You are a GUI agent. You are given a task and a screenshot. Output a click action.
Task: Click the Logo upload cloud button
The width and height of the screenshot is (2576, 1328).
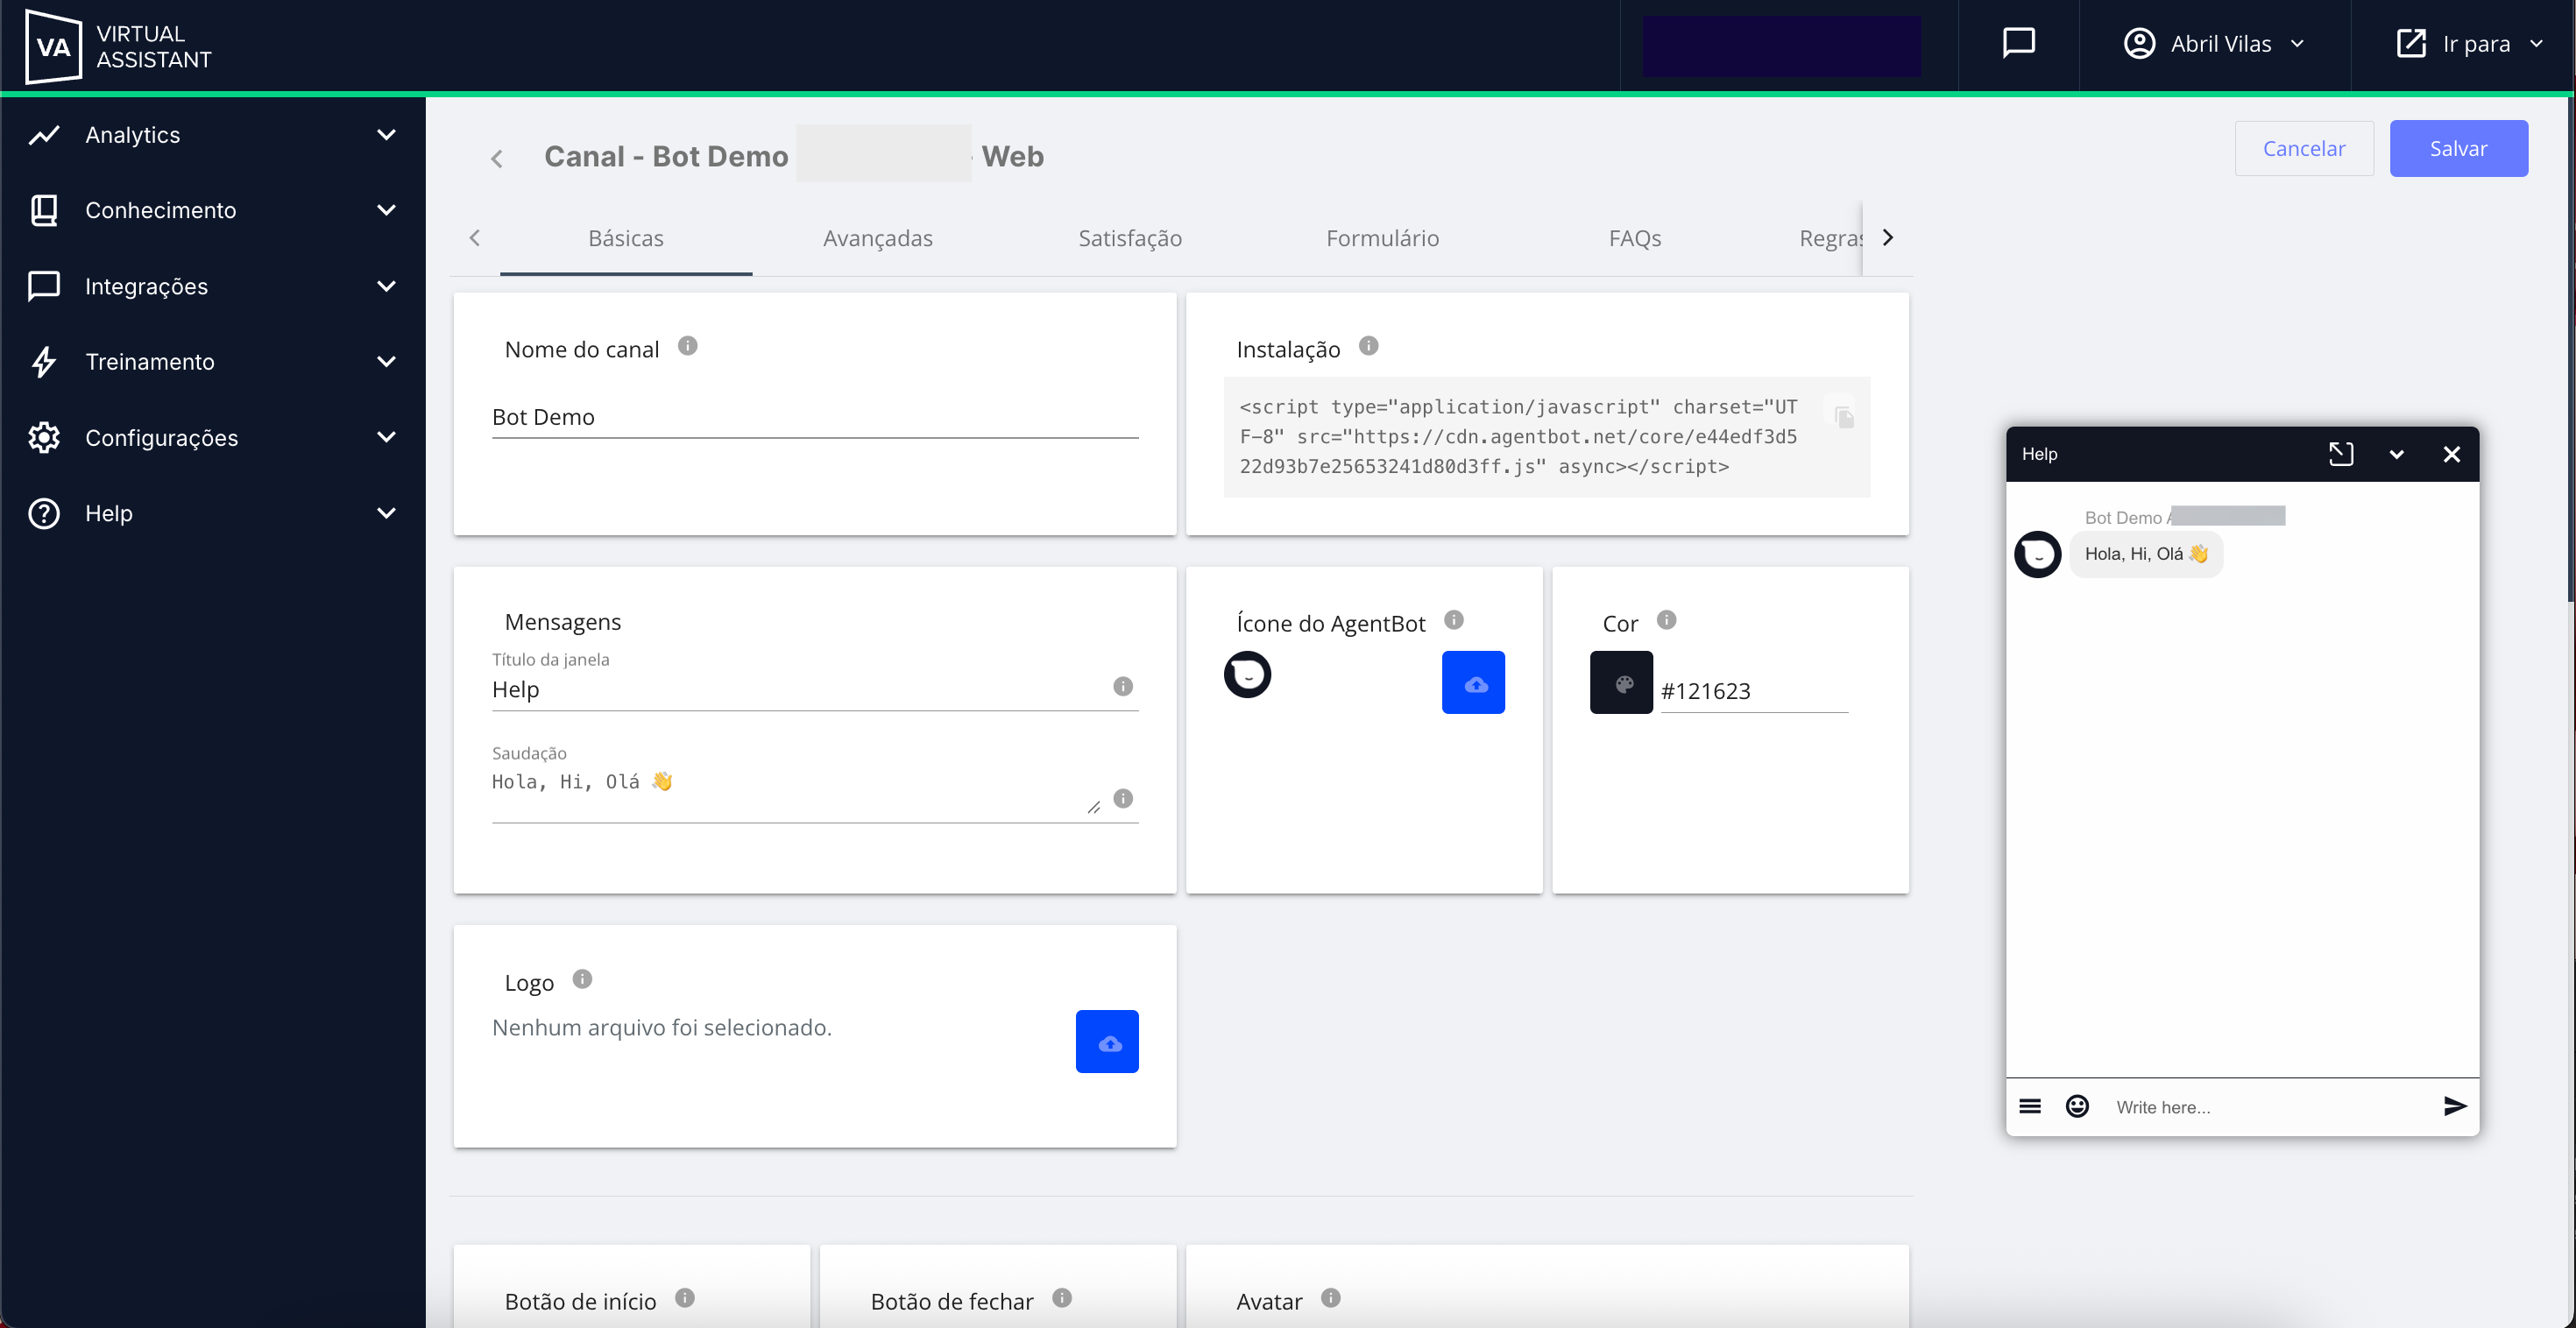1106,1042
